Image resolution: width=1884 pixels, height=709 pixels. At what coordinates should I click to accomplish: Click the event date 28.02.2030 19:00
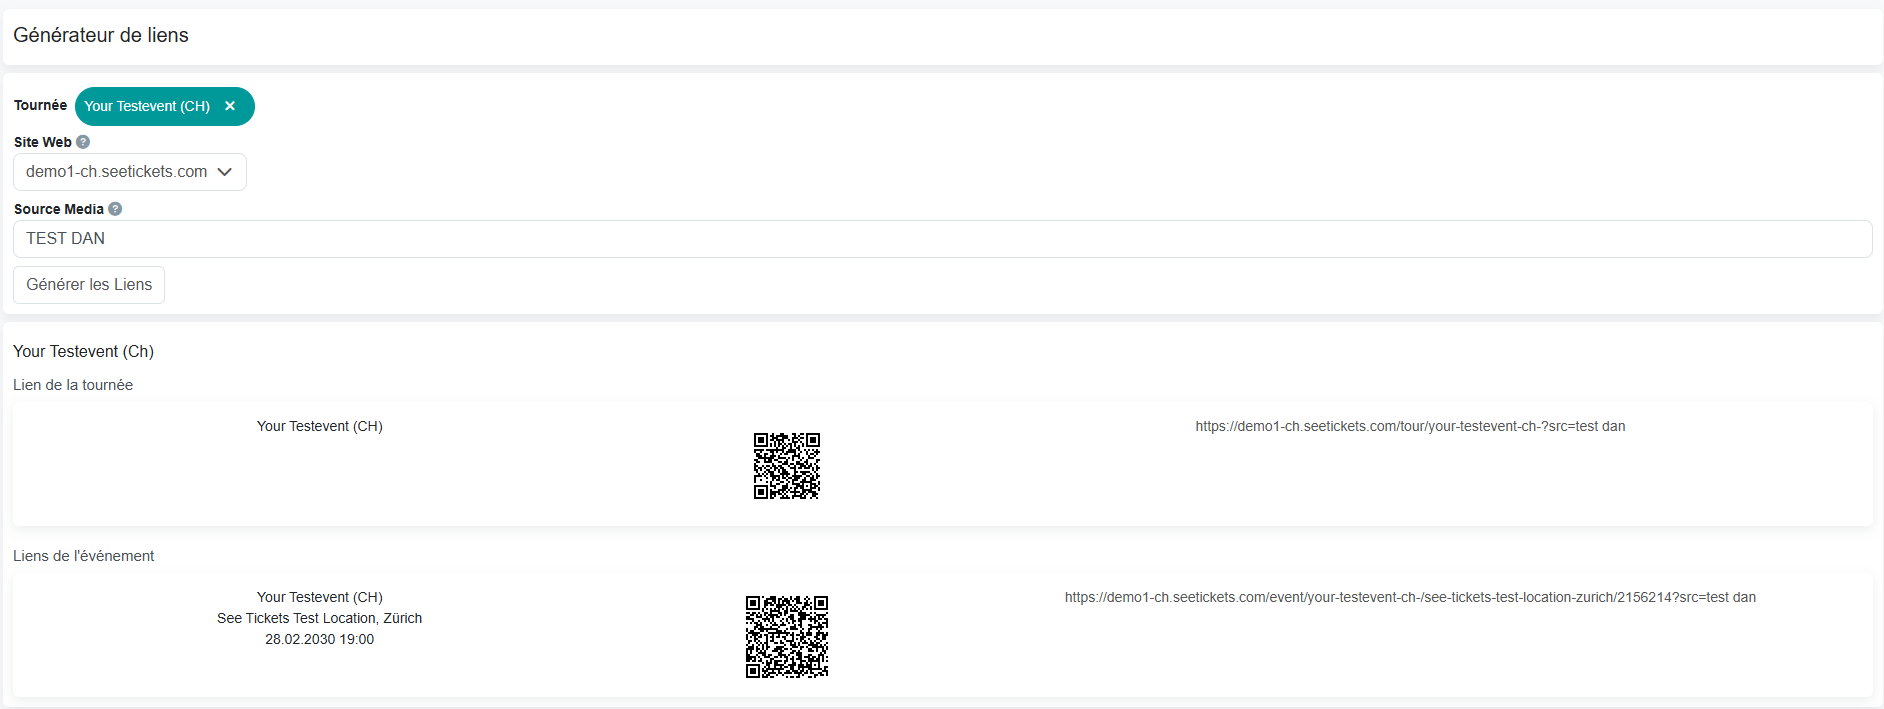coord(319,639)
